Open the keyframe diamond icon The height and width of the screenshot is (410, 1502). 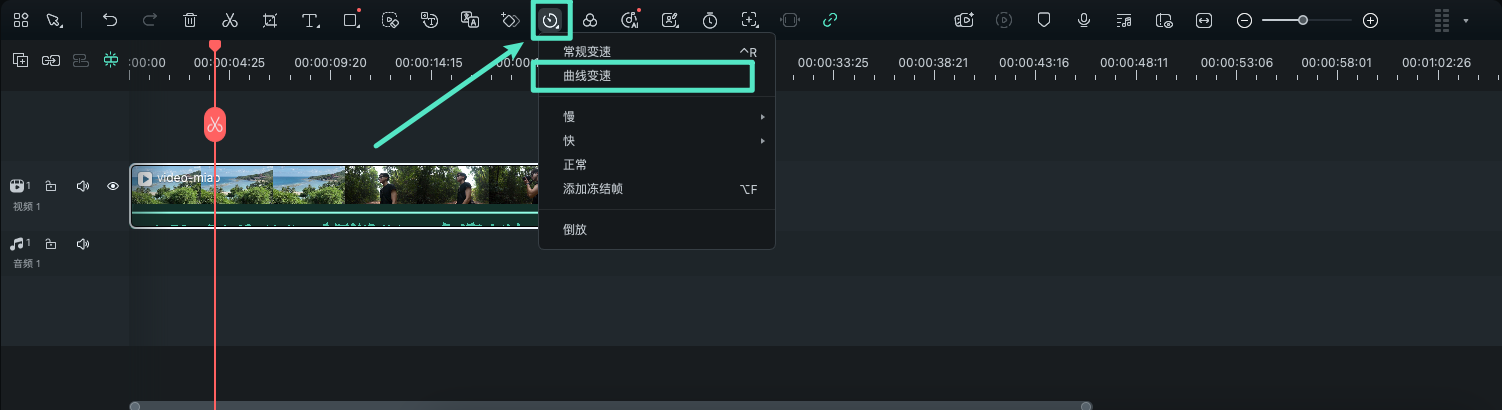(510, 20)
